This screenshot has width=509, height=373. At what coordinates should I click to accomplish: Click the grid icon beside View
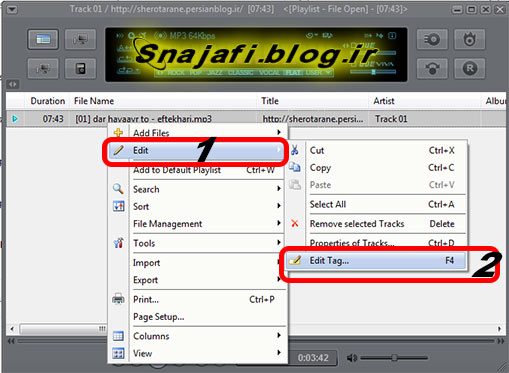point(118,353)
